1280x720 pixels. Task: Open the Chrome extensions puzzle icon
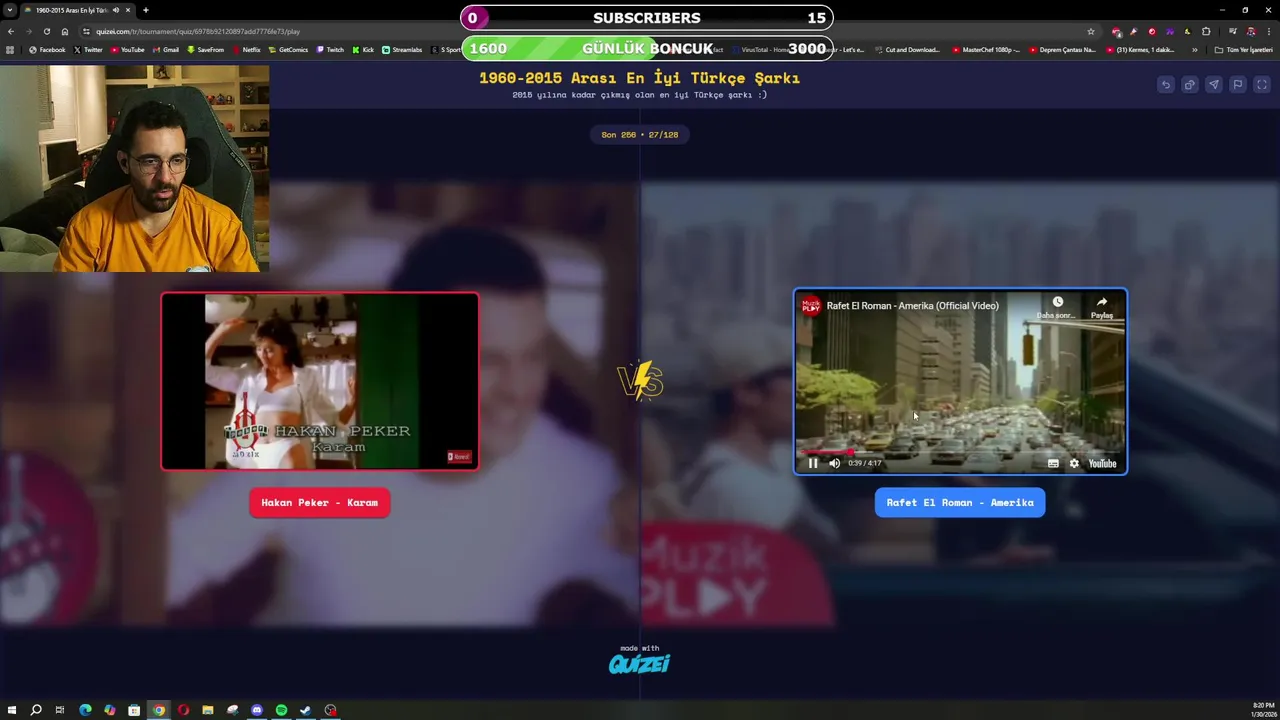tap(1206, 31)
